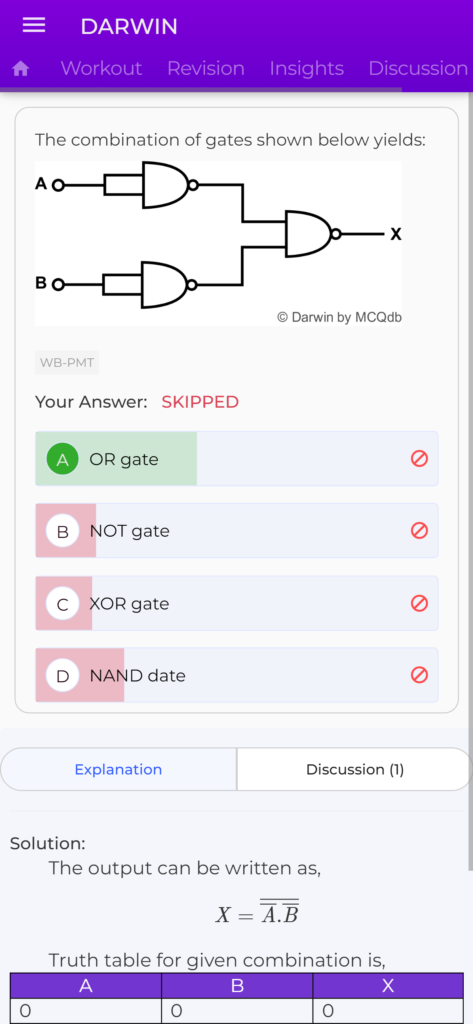This screenshot has height=1024, width=473.
Task: Tap the DARWIN app title
Action: (129, 26)
